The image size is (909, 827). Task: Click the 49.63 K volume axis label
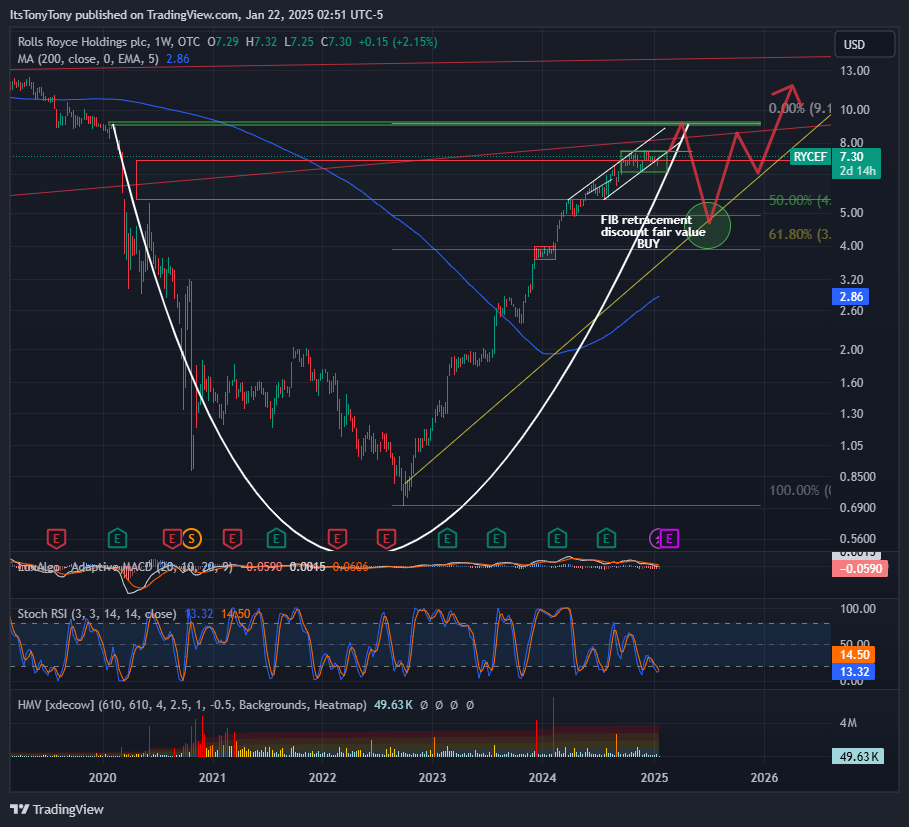coord(858,756)
